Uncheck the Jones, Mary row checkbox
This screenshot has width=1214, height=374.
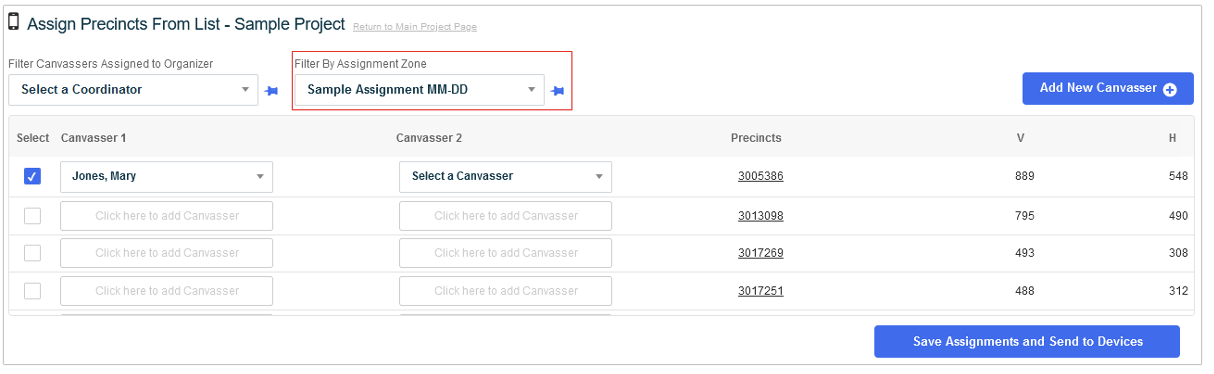click(32, 176)
